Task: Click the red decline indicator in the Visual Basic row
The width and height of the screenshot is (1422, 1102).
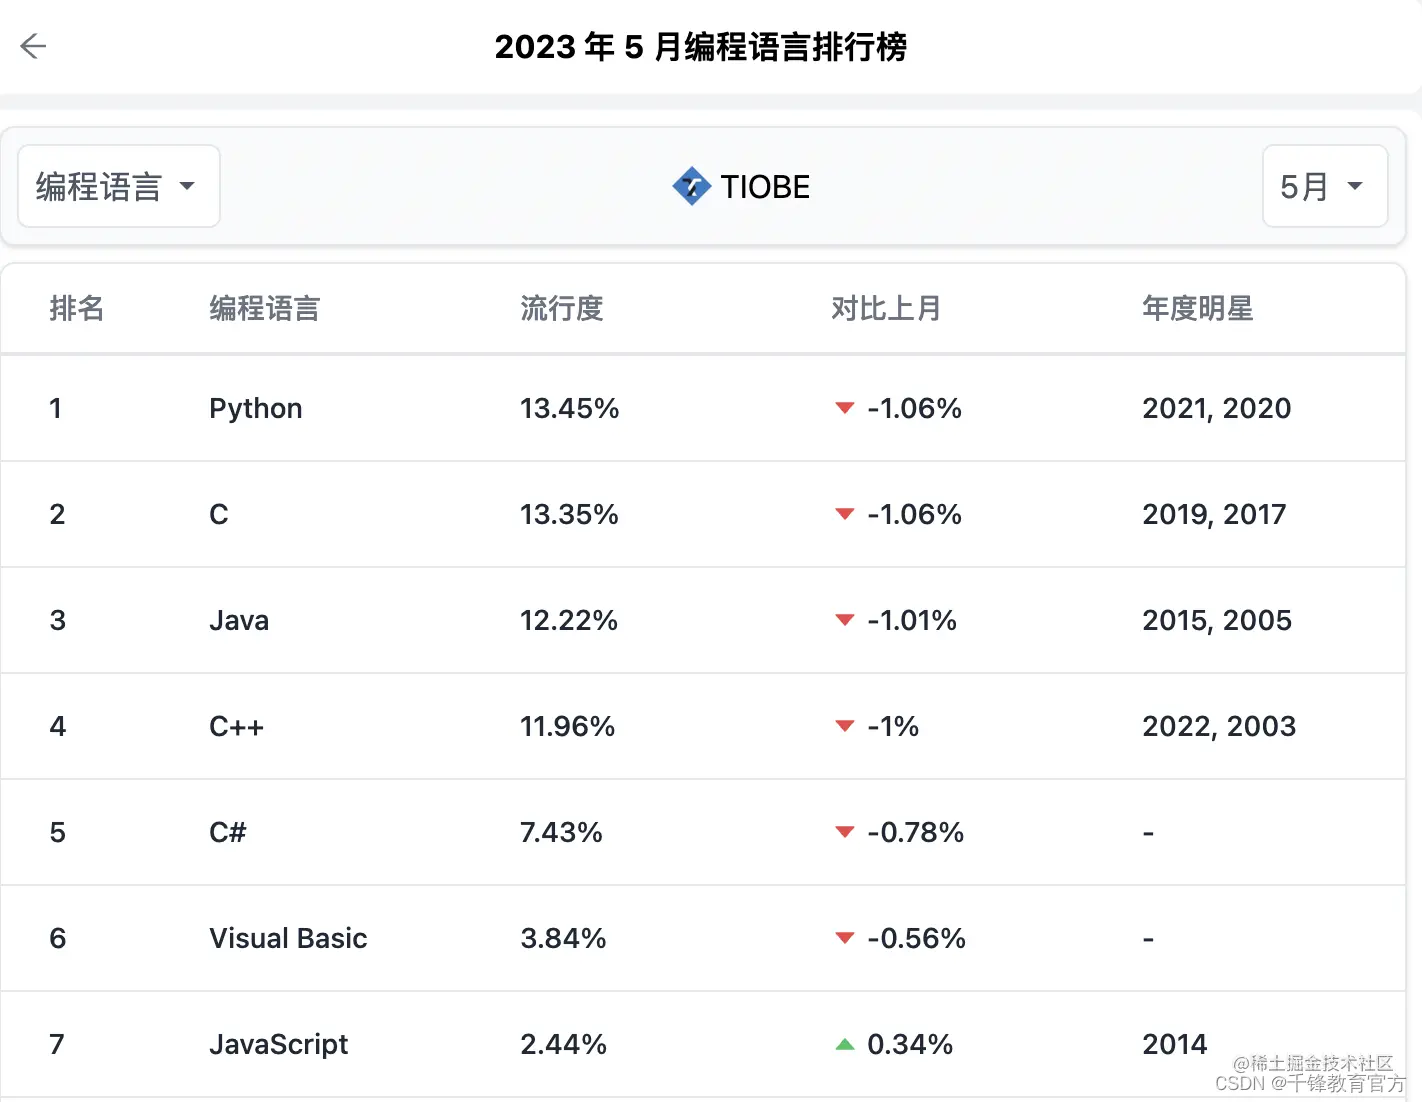Action: pos(844,939)
